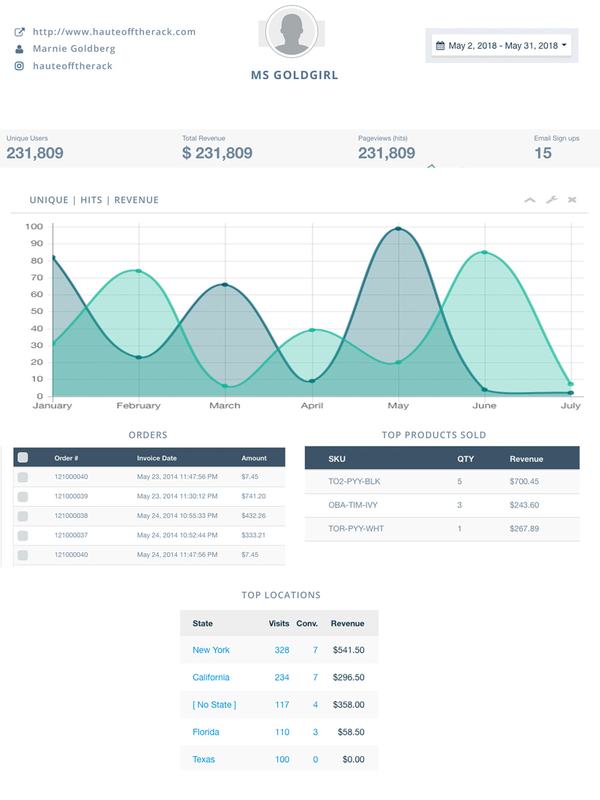Check the box for the May 24 order 121000040
Viewport: 600px width, 800px height.
(23, 555)
